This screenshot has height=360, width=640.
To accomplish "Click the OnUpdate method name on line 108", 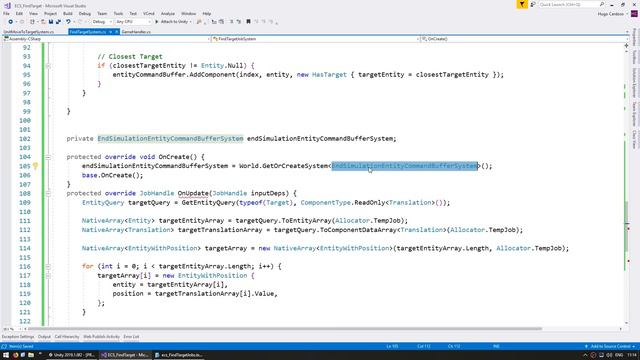I will click(193, 193).
